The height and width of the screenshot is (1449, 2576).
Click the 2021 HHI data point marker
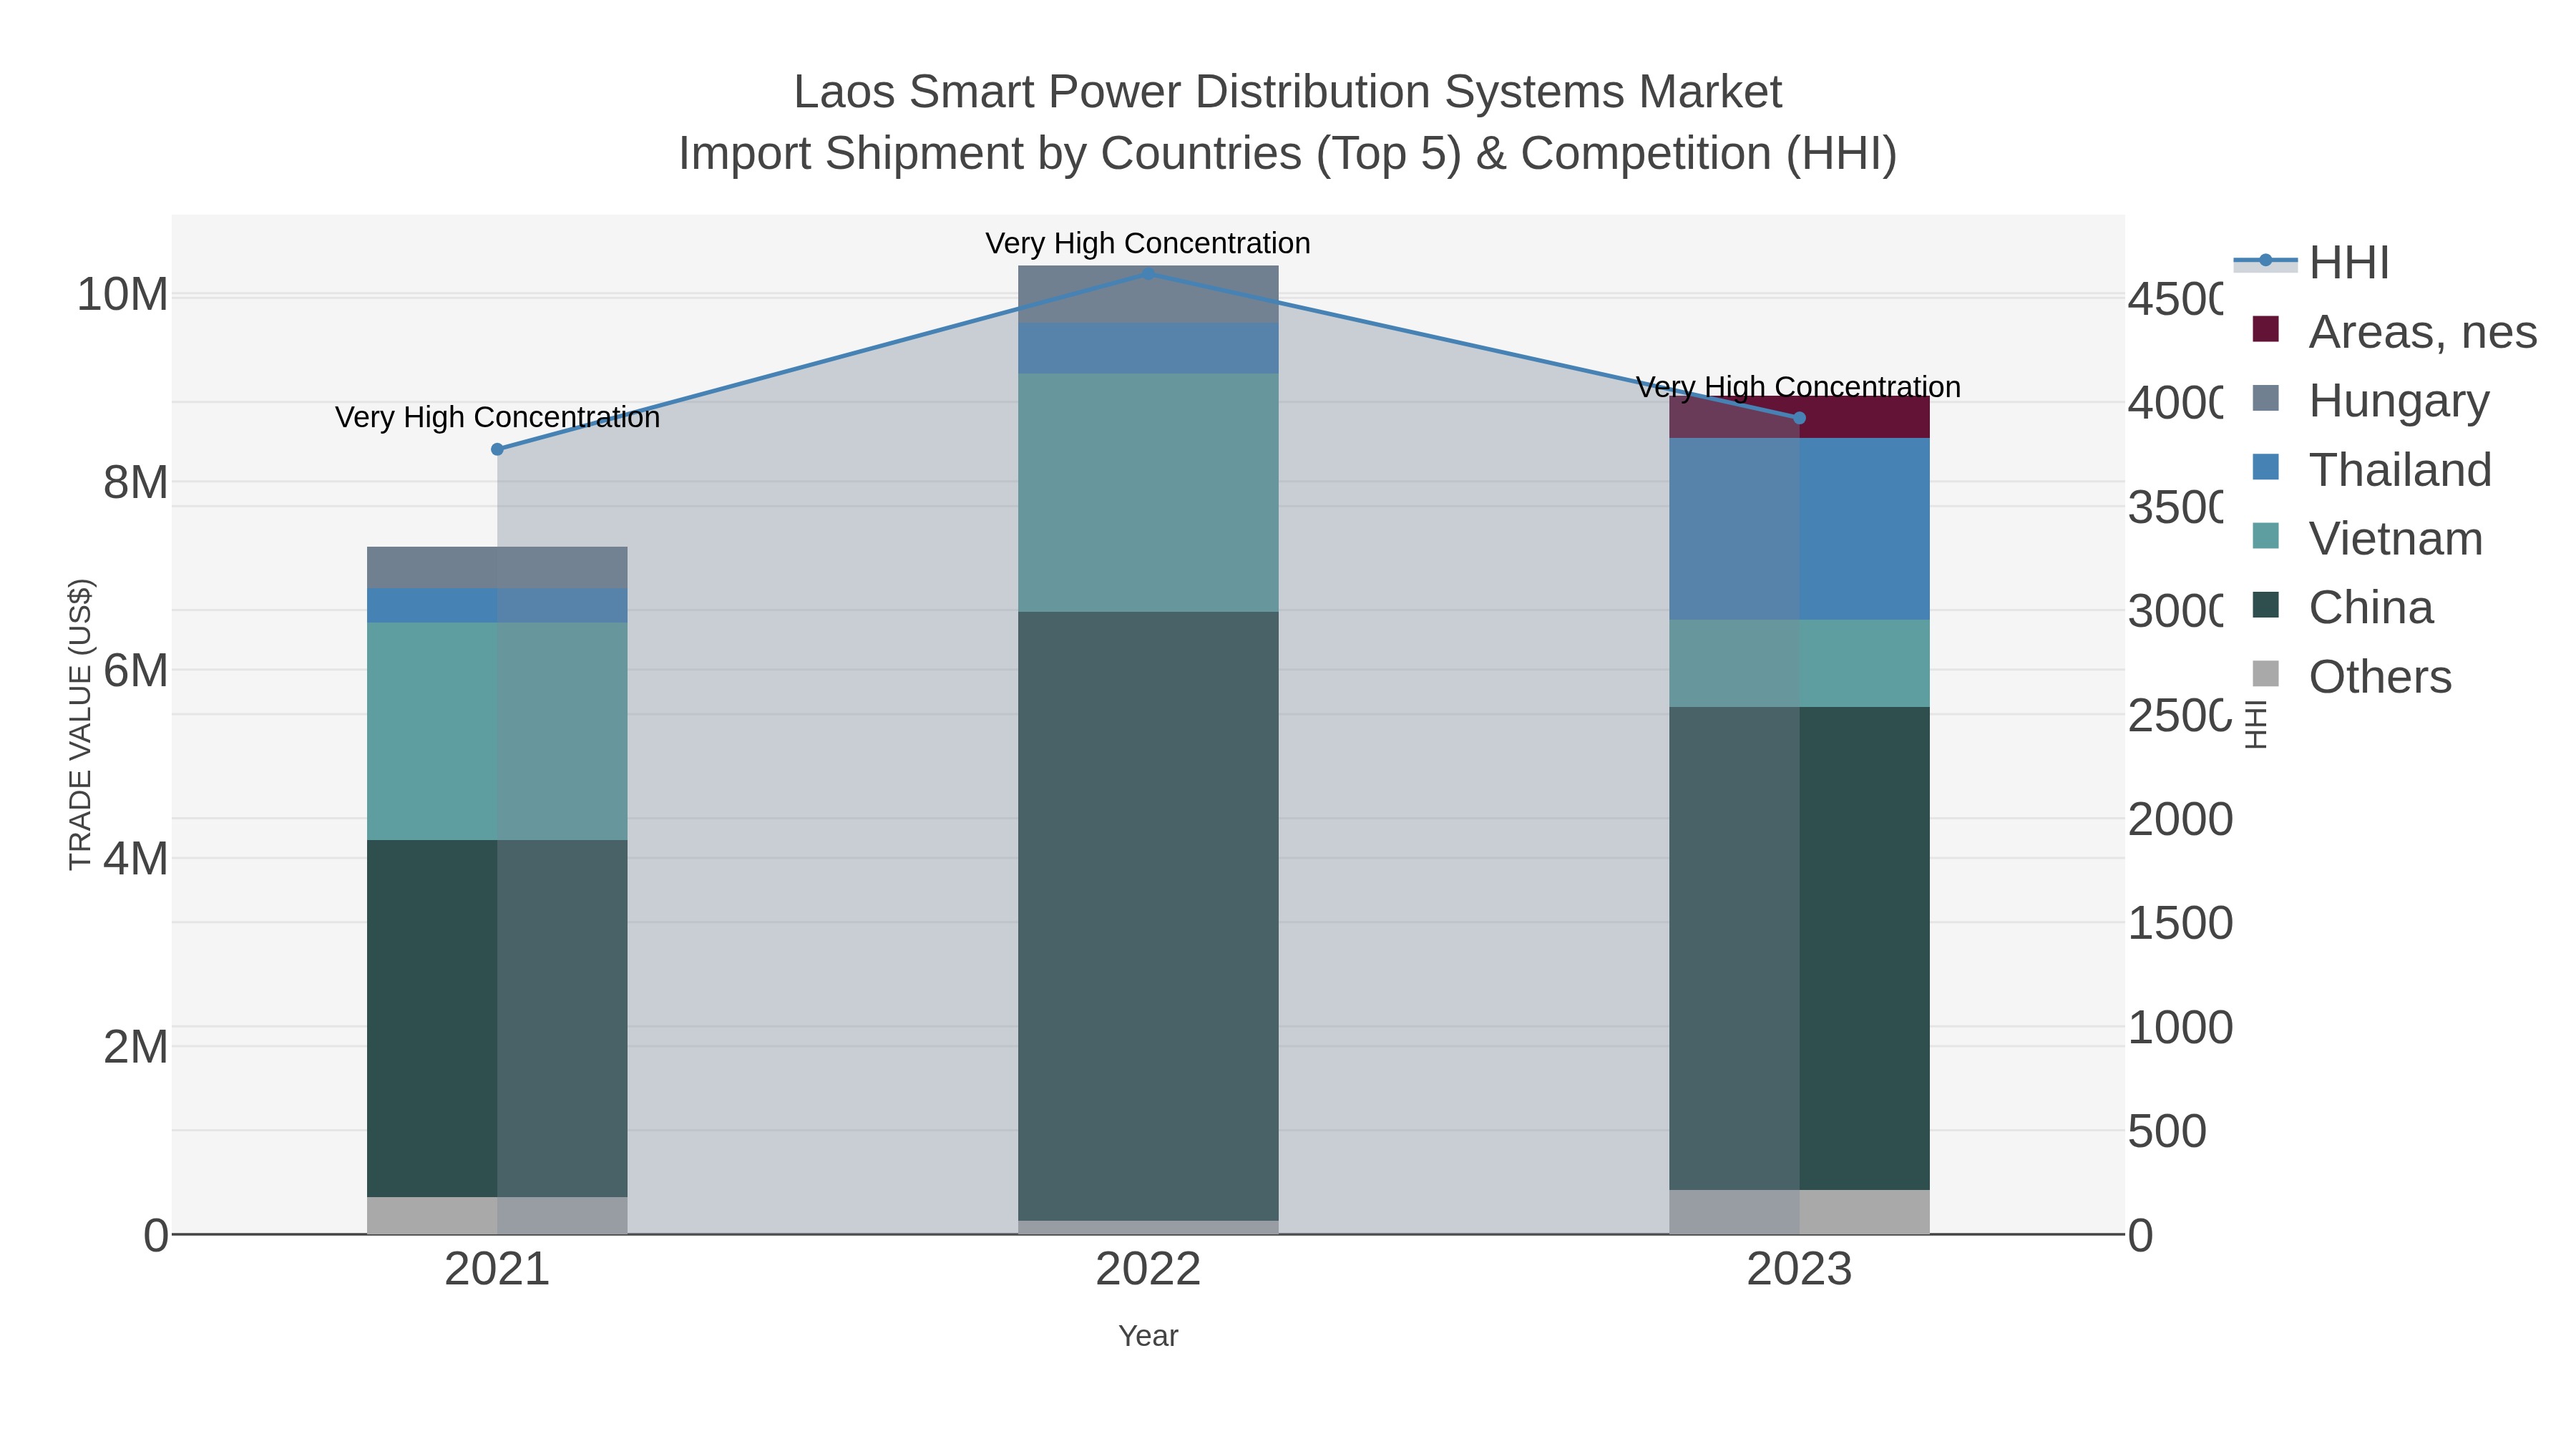497,449
